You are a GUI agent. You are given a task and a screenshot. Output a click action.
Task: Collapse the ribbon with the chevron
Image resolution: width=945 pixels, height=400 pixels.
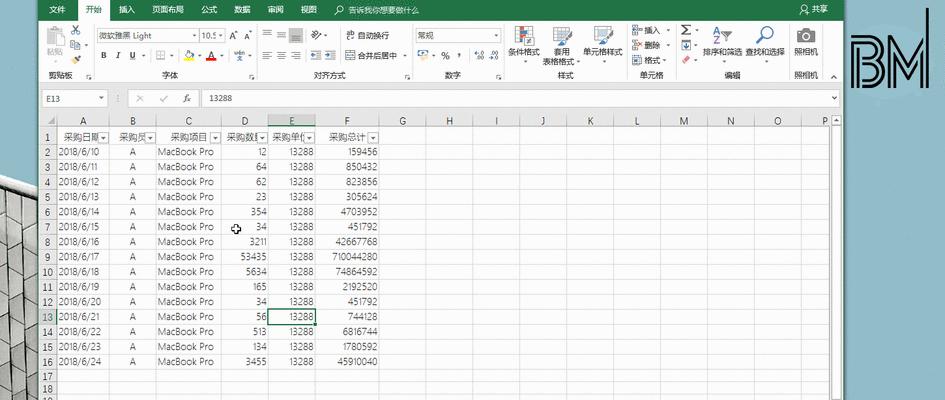834,77
